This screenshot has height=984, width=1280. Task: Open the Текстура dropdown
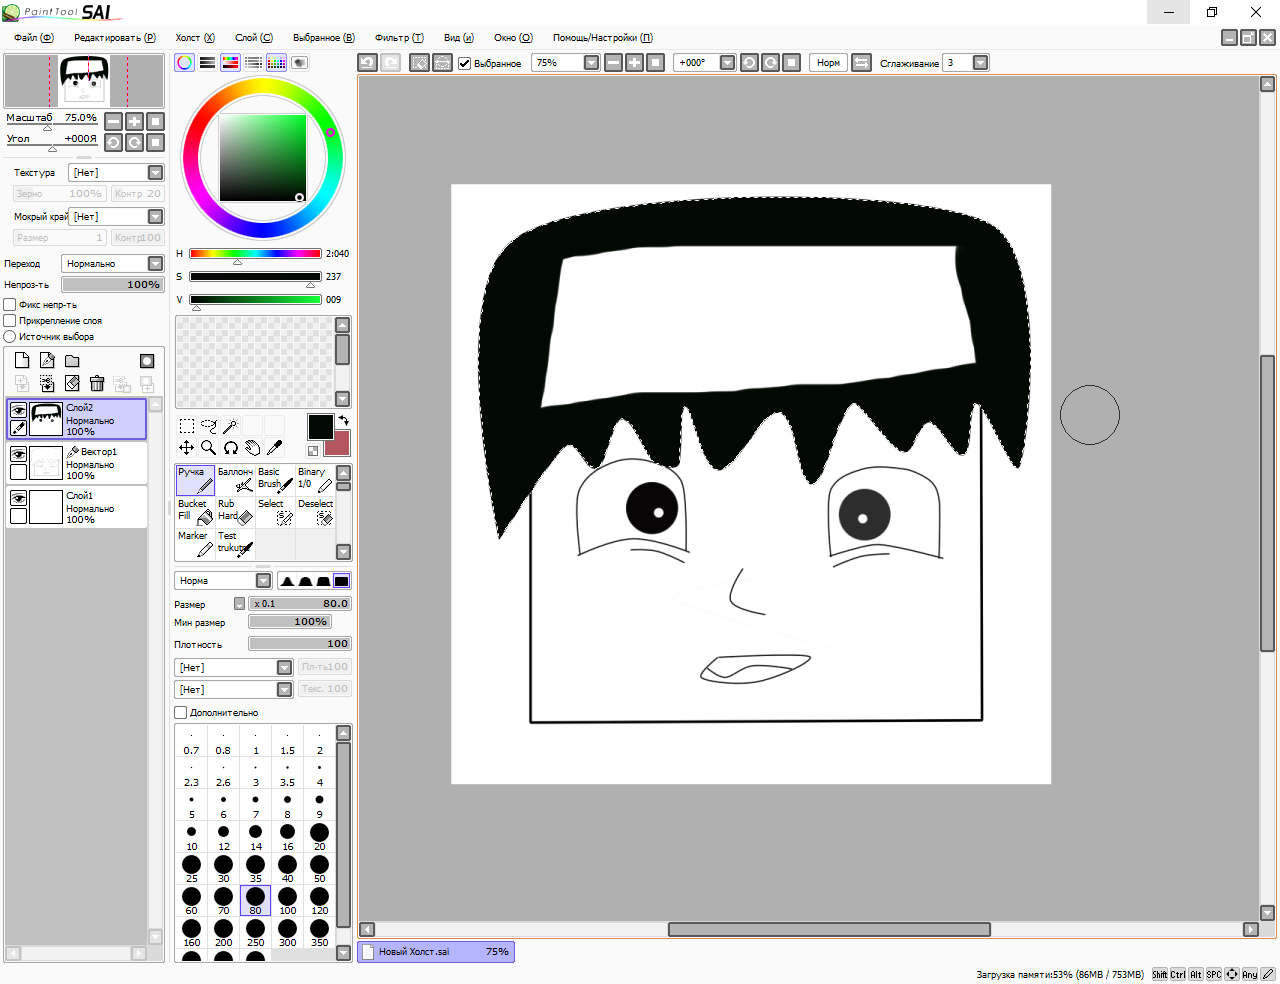[x=116, y=173]
